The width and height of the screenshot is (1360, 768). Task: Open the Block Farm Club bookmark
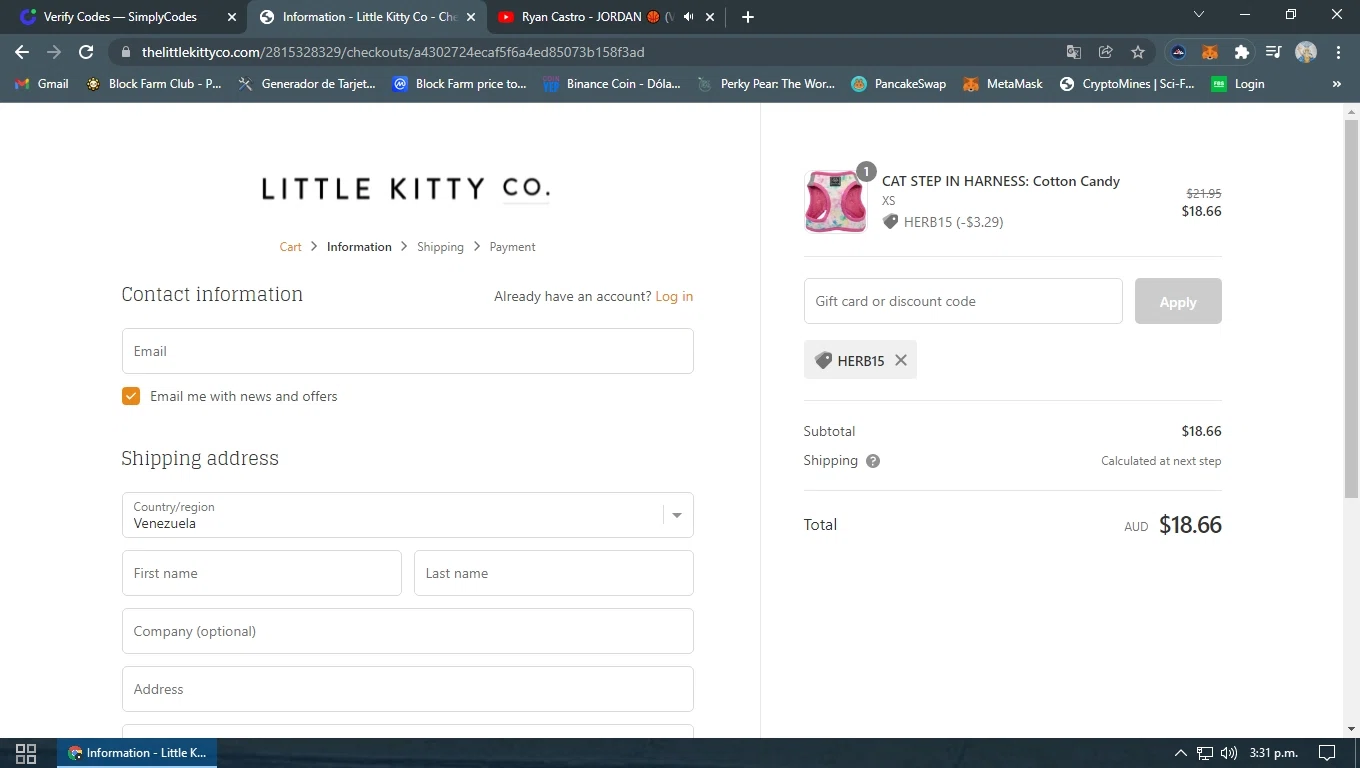pos(154,84)
